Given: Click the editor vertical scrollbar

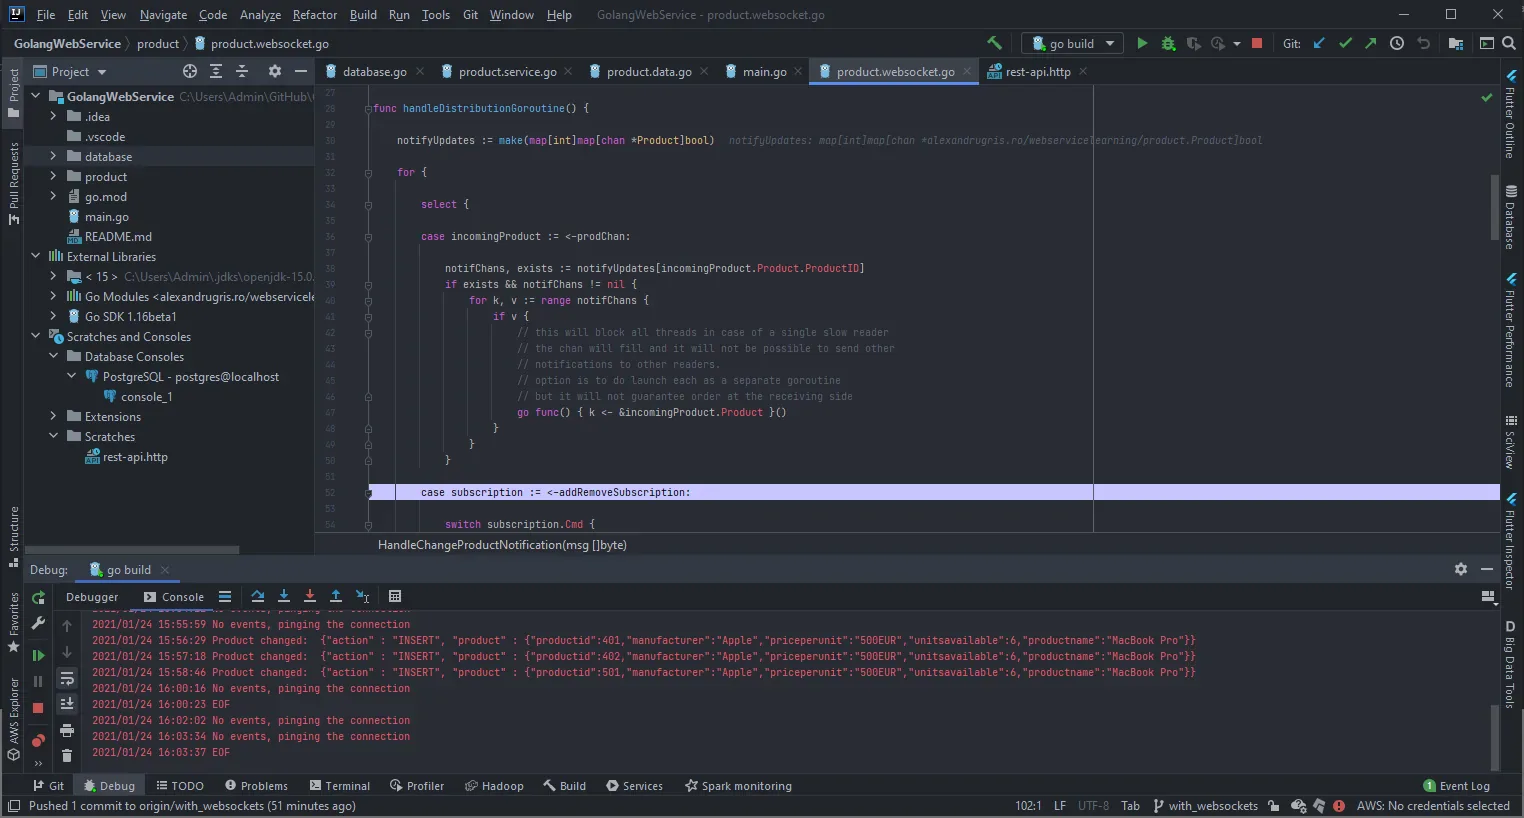Looking at the screenshot, I should [1495, 205].
